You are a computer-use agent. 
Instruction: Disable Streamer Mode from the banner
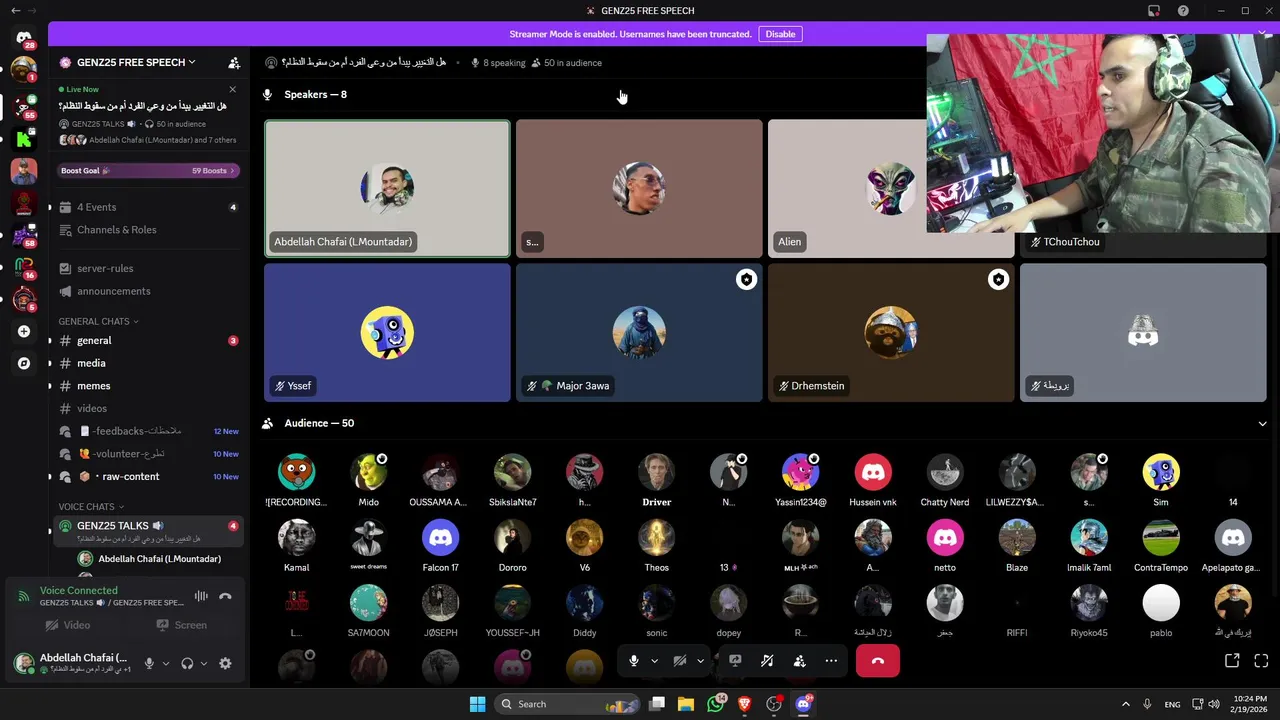click(x=780, y=34)
